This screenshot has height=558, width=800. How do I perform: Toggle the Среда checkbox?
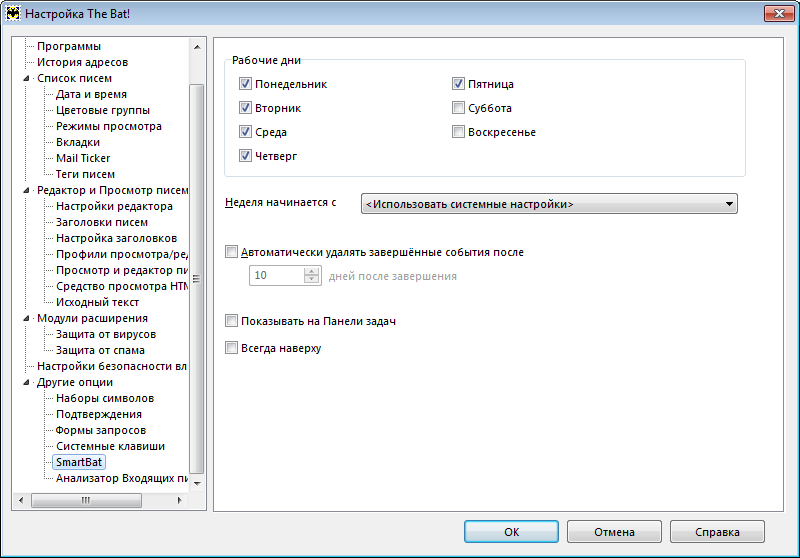(x=245, y=132)
